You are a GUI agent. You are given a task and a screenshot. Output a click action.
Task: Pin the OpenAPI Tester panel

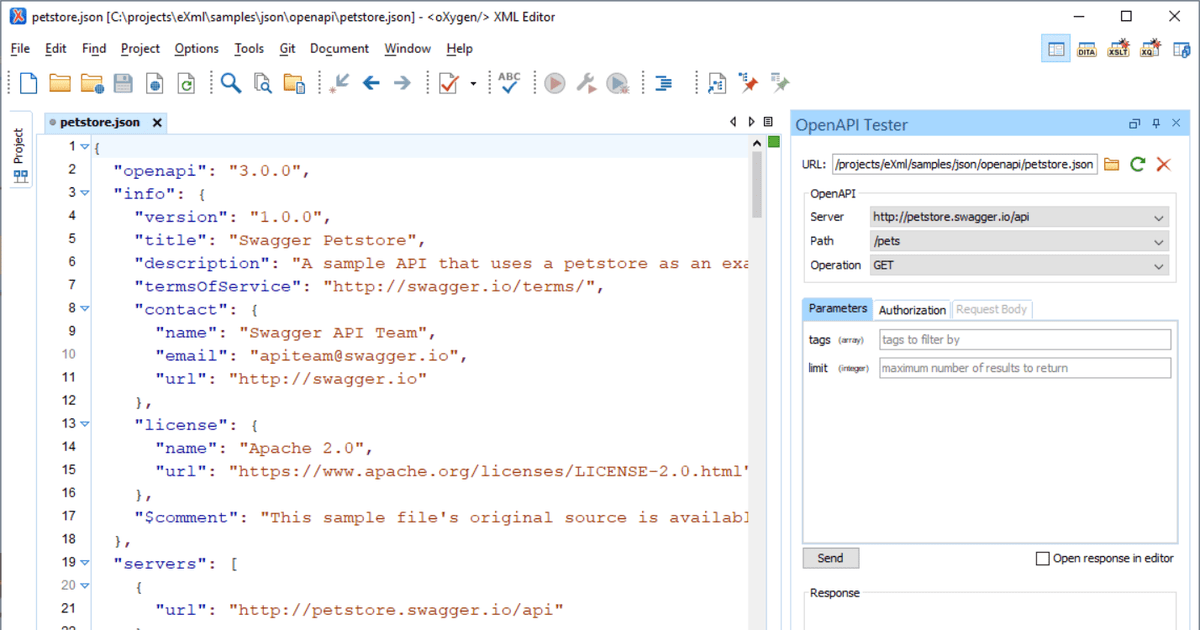(1152, 123)
